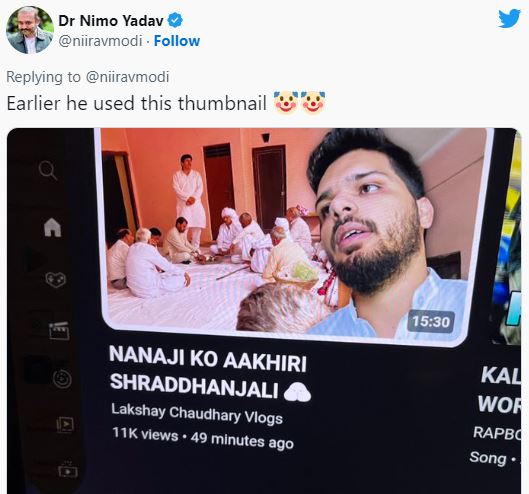Open the partially visible KAL video title
Viewport: 529px width, 494px height.
tap(500, 390)
